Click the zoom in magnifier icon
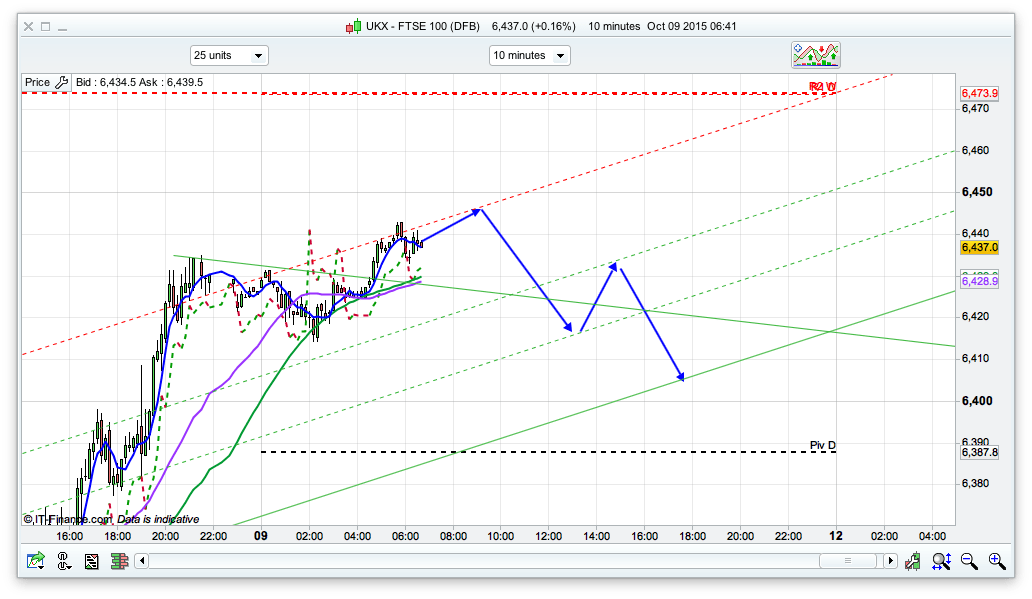This screenshot has height=599, width=1032. [996, 561]
